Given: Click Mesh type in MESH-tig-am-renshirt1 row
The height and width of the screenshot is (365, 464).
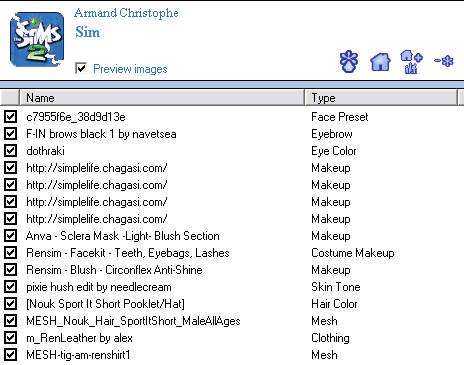Looking at the screenshot, I should pyautogui.click(x=324, y=355).
